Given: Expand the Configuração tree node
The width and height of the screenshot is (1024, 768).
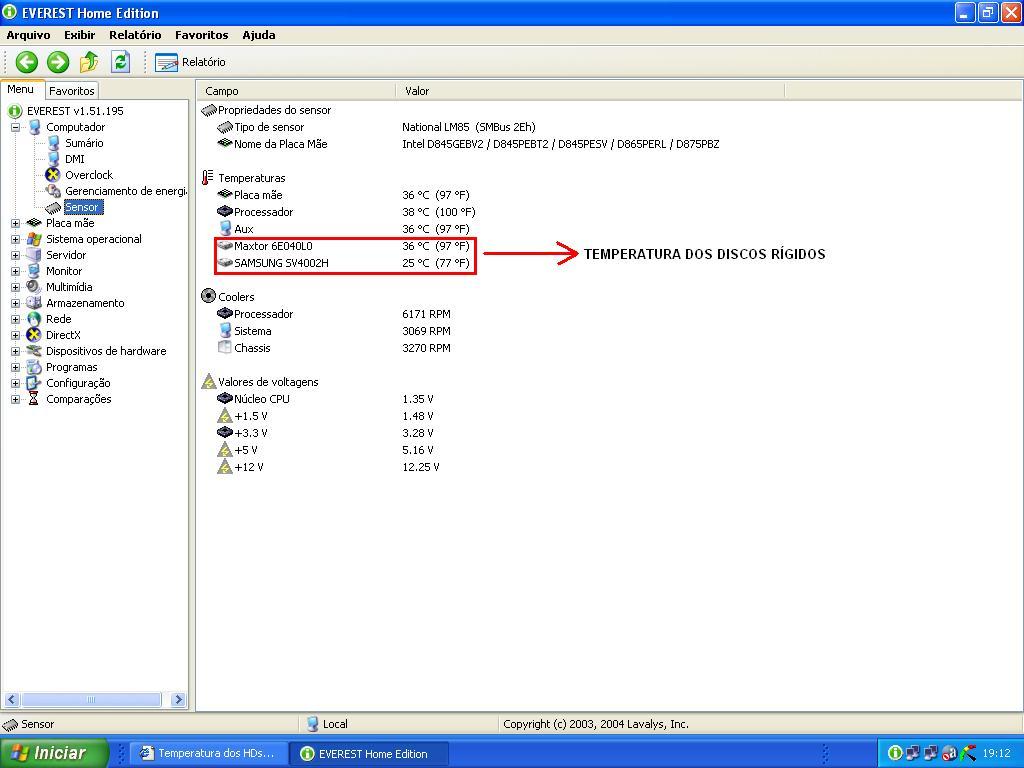Looking at the screenshot, I should [16, 383].
